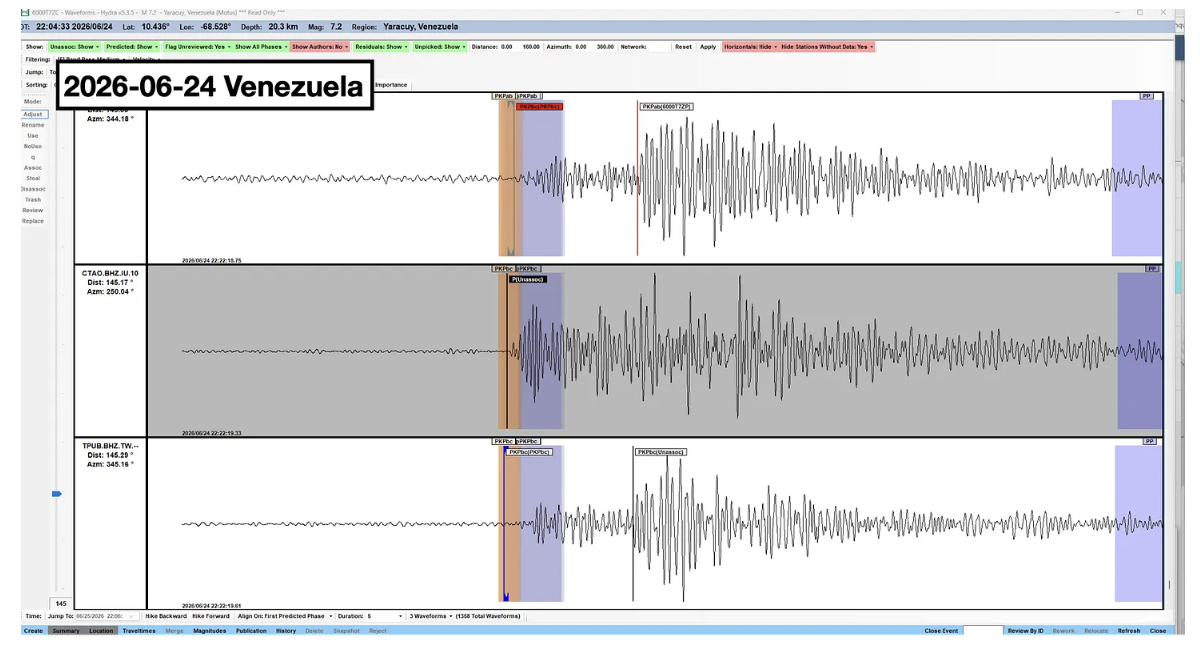Click the orange PKPbc window on CTAO trace

click(508, 351)
